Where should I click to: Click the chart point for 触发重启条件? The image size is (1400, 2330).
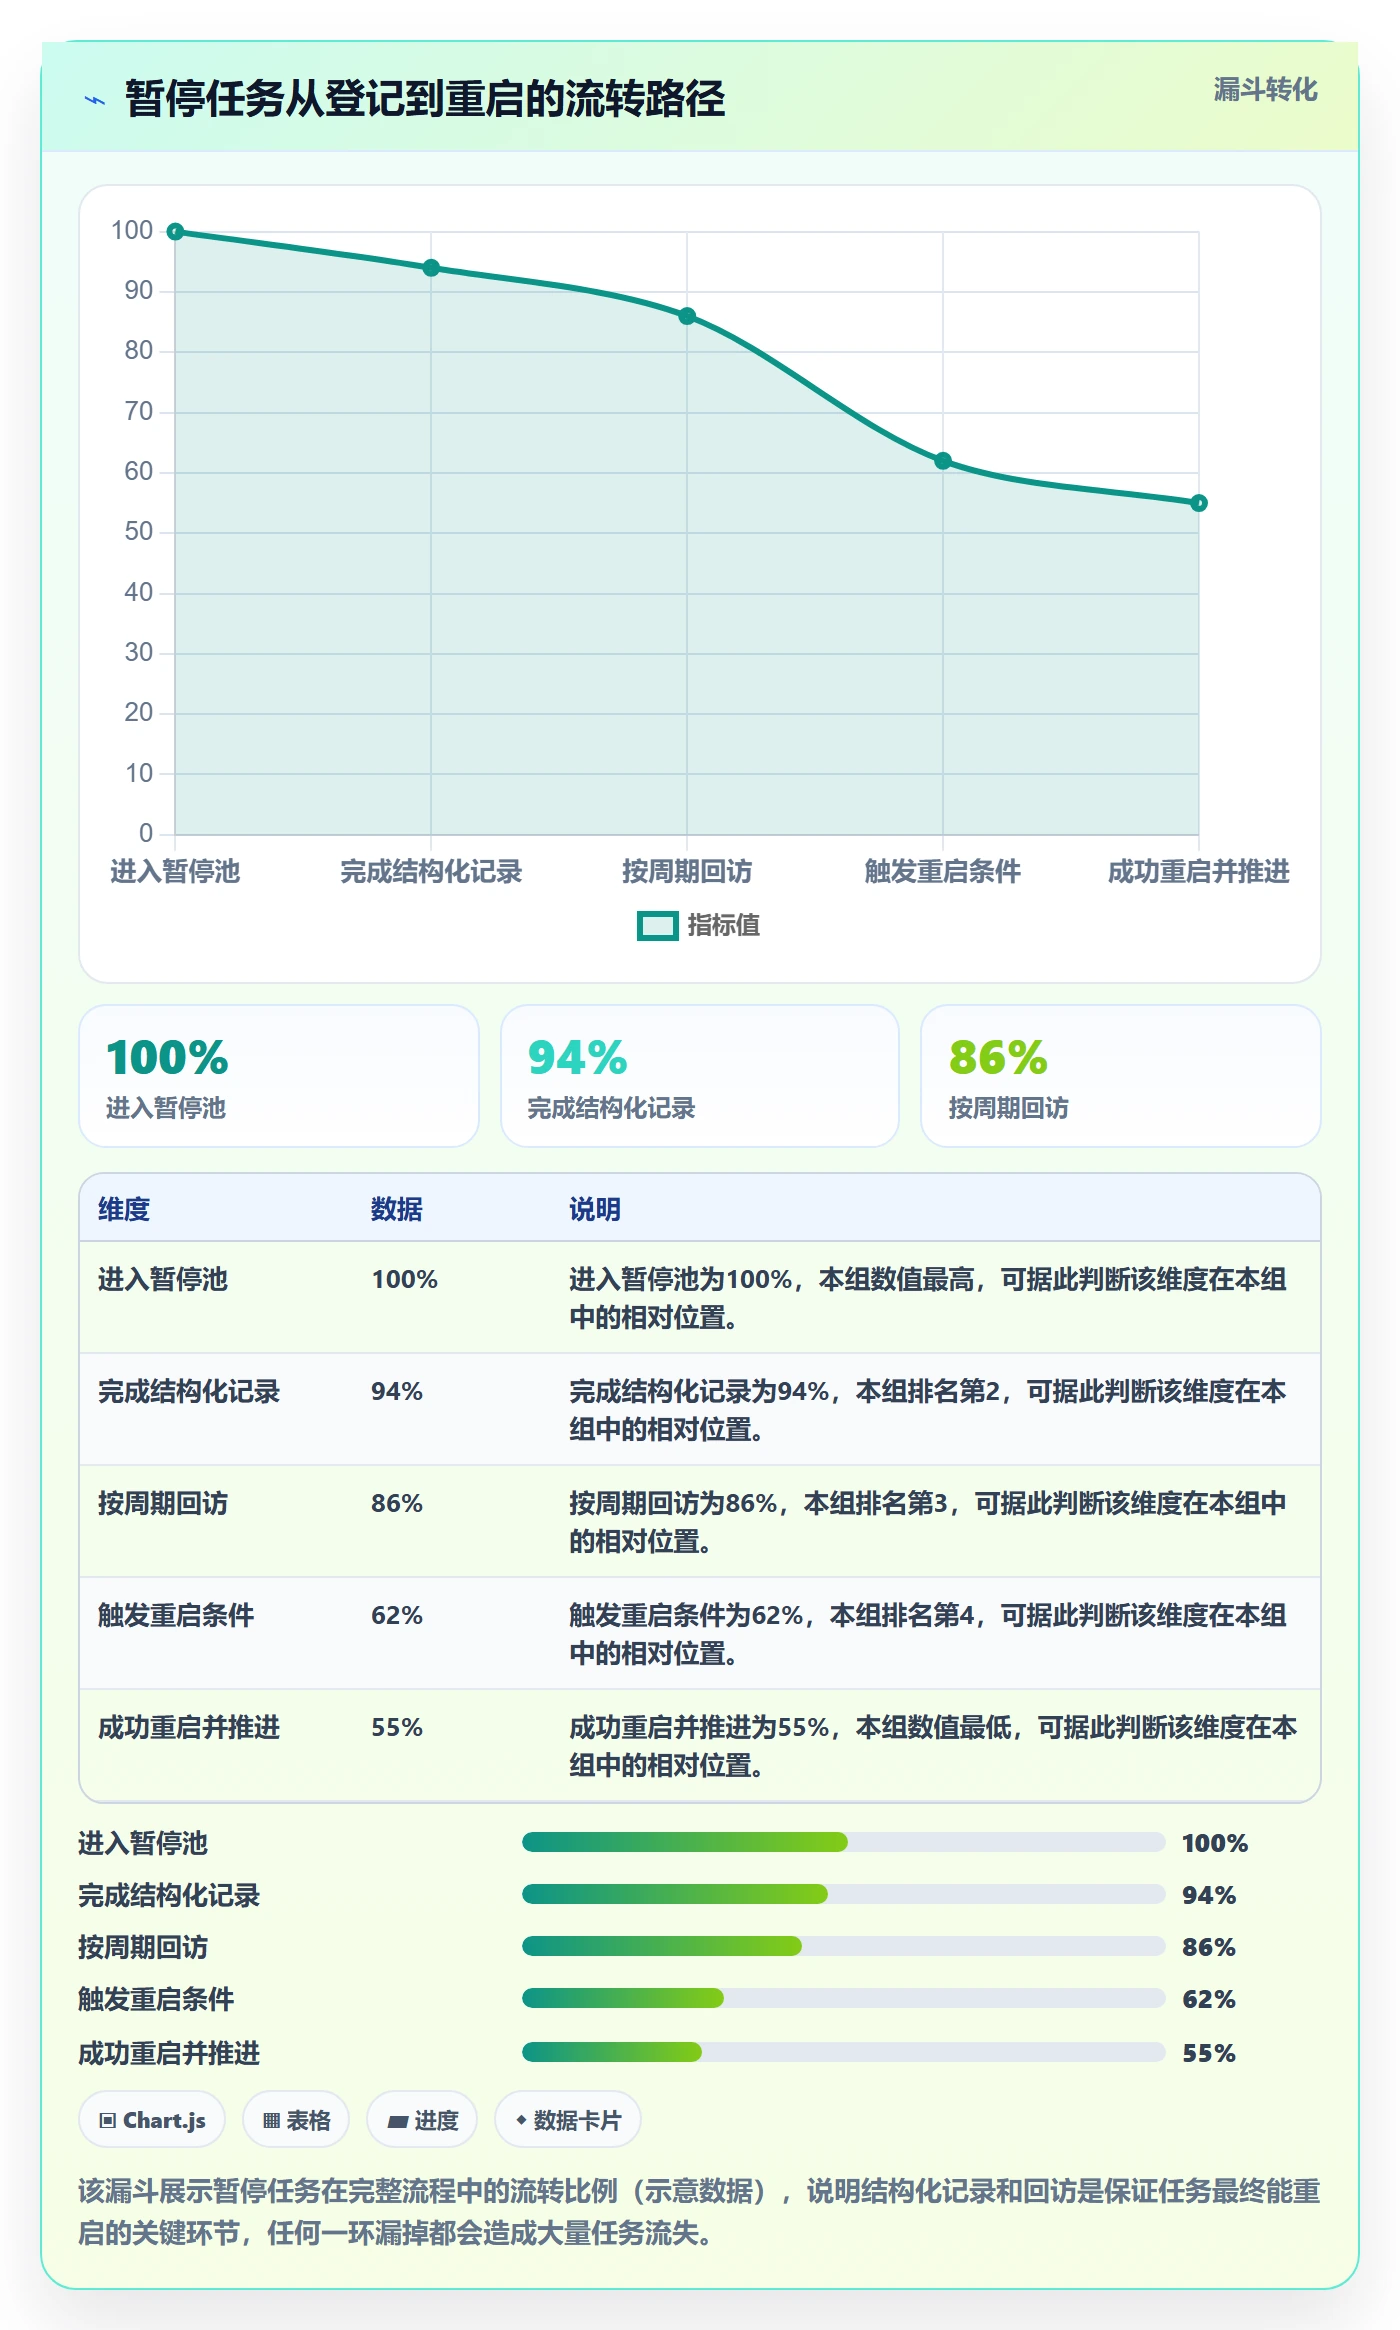coord(943,461)
